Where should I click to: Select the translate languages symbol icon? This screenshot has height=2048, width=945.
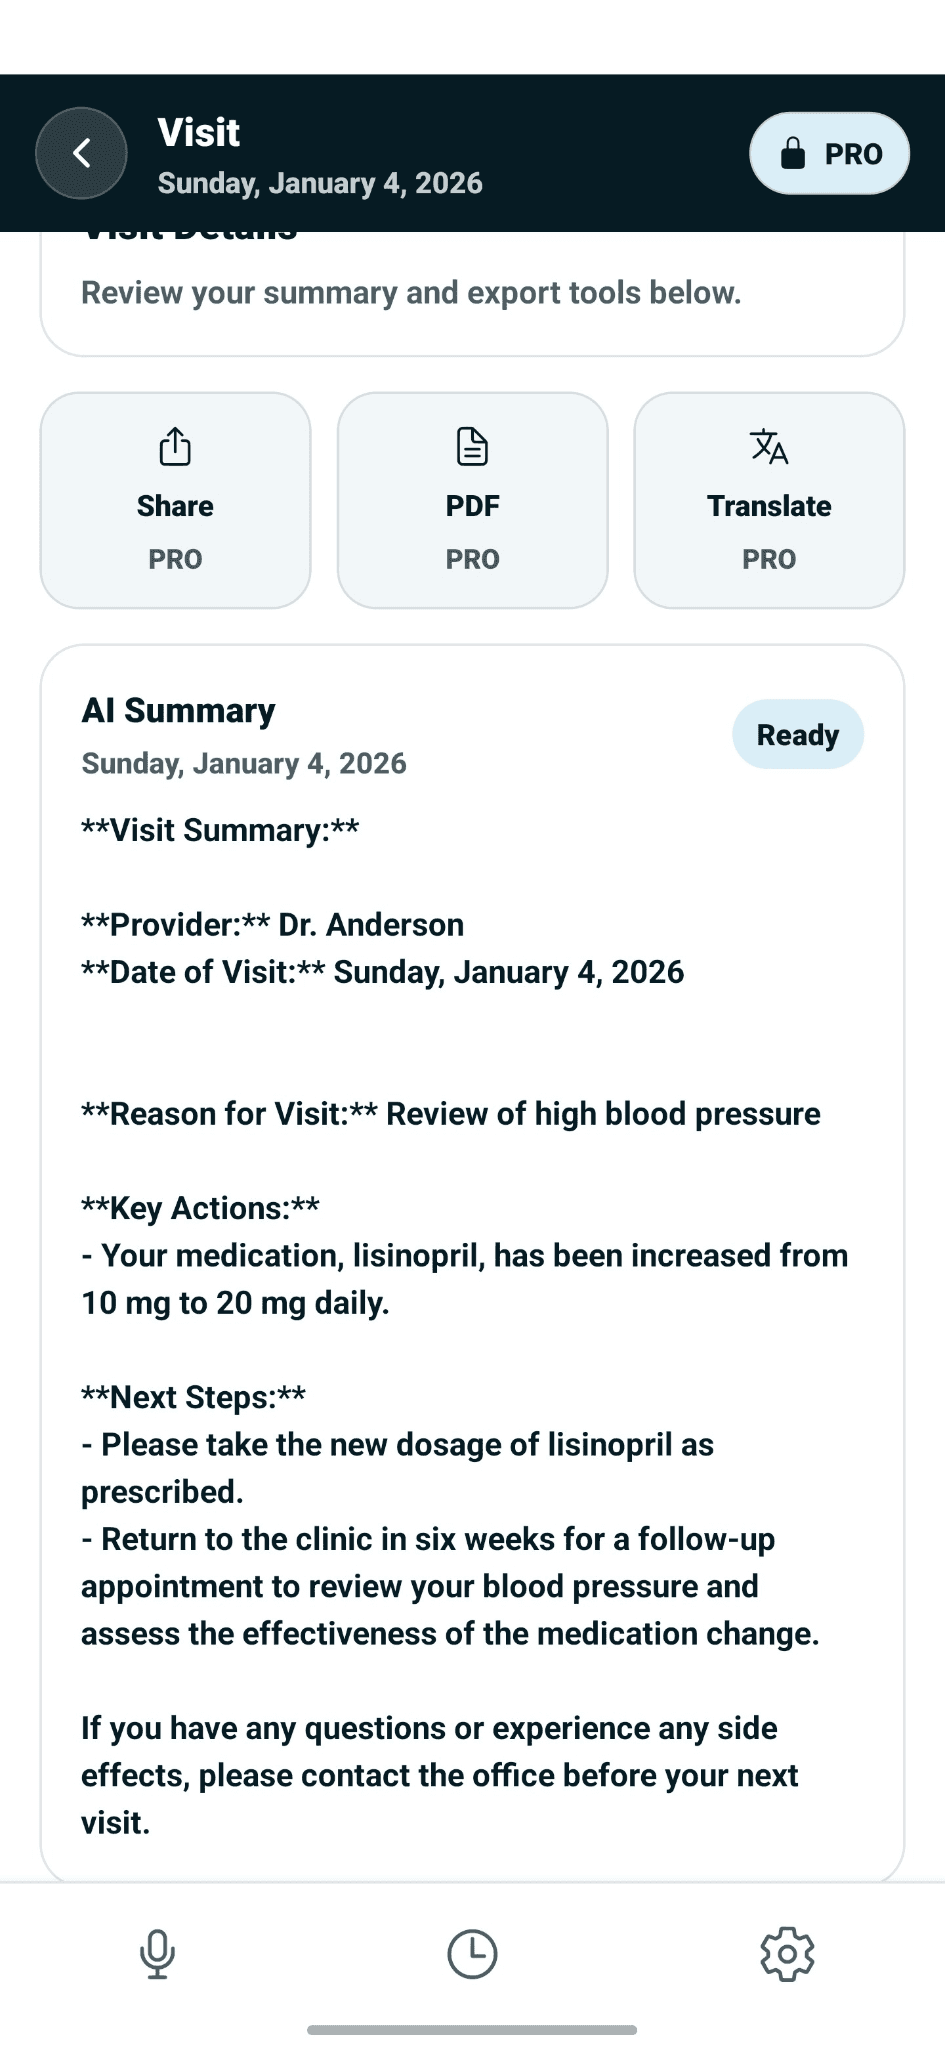(768, 448)
